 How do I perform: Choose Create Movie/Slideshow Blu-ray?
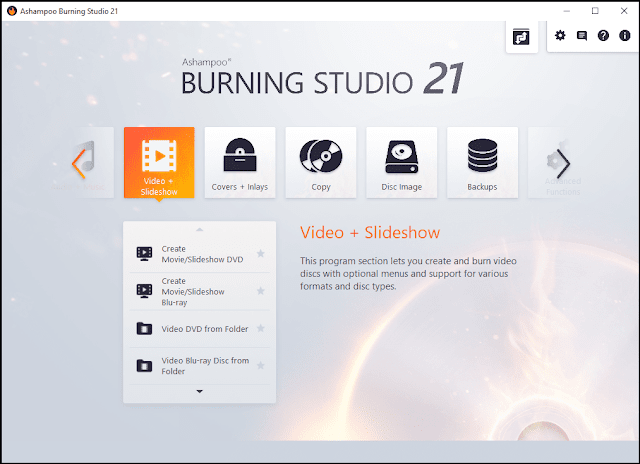[x=200, y=291]
